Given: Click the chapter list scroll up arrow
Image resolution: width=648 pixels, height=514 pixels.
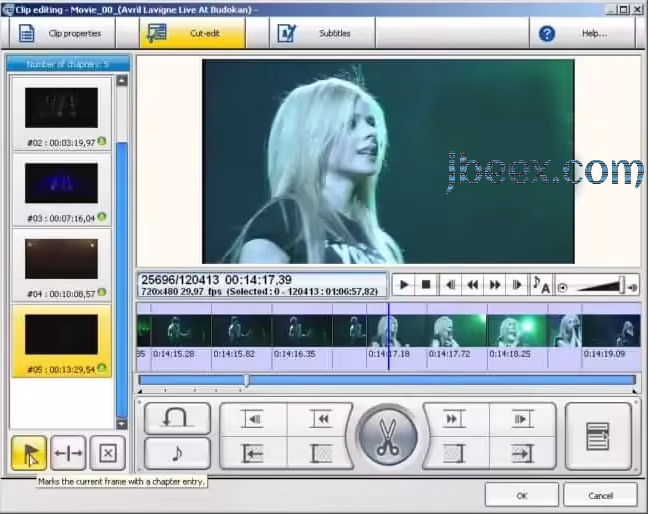Looking at the screenshot, I should 122,81.
